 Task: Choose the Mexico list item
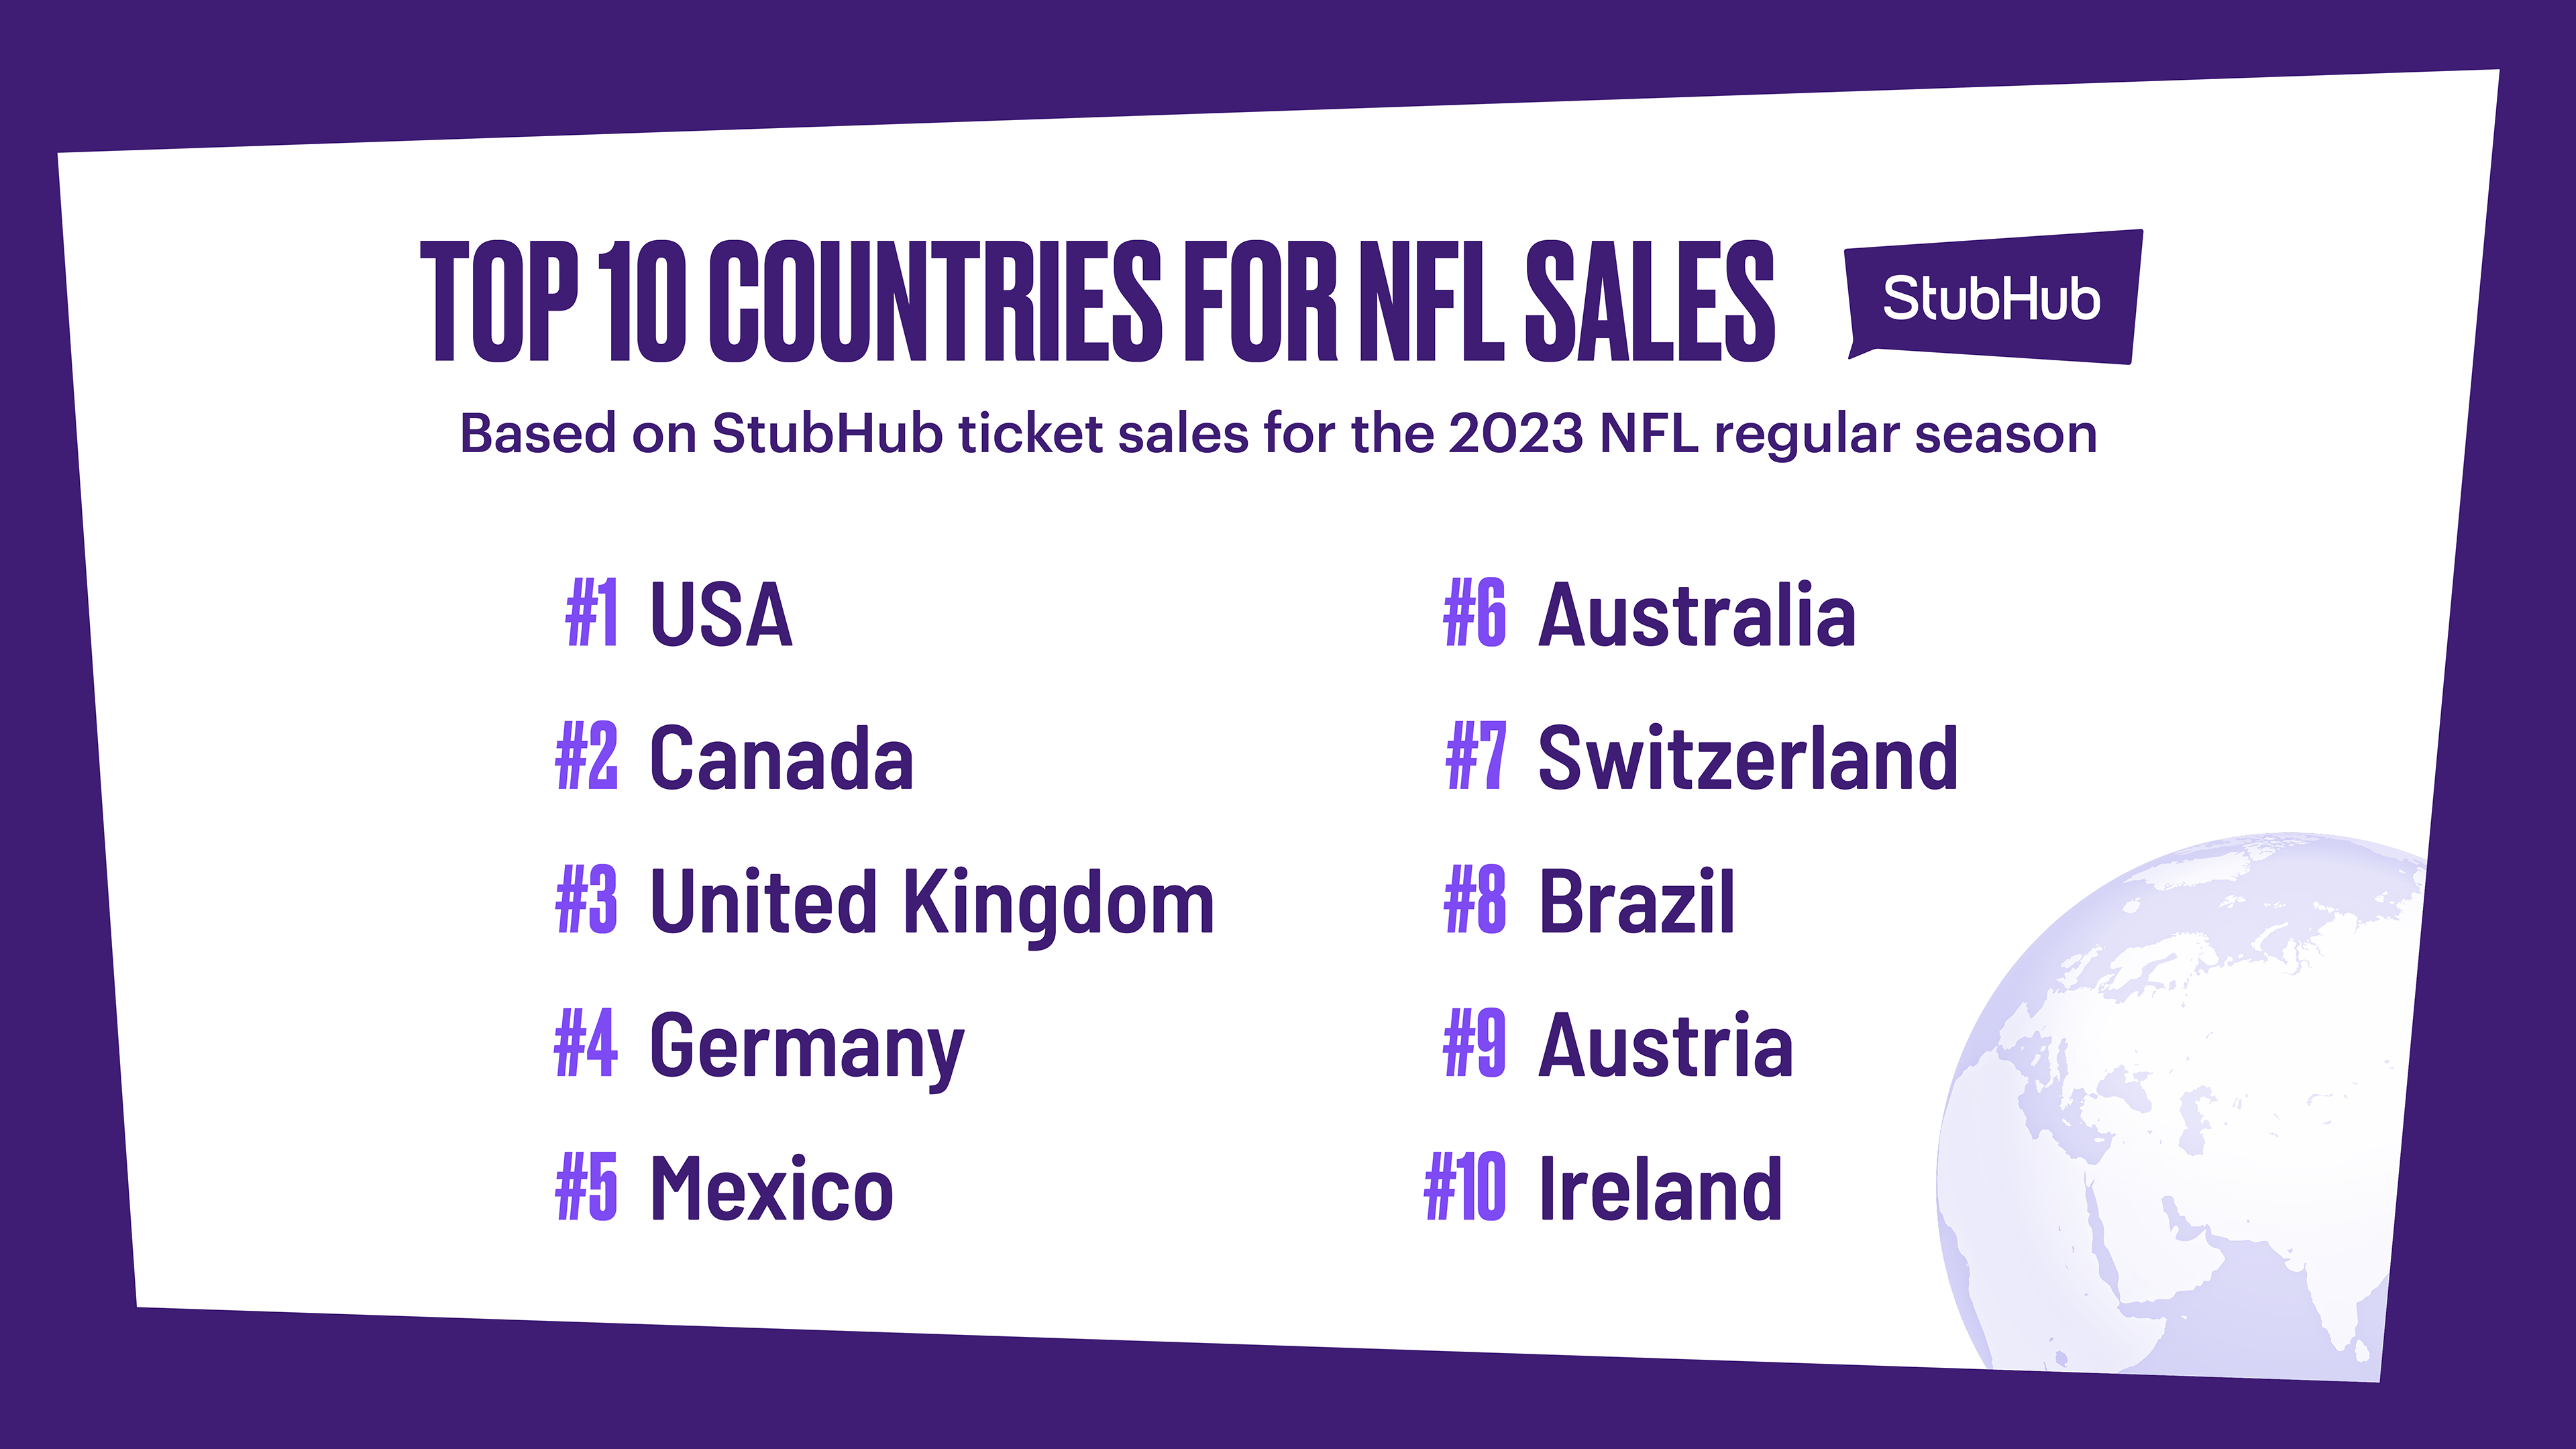[x=771, y=1189]
